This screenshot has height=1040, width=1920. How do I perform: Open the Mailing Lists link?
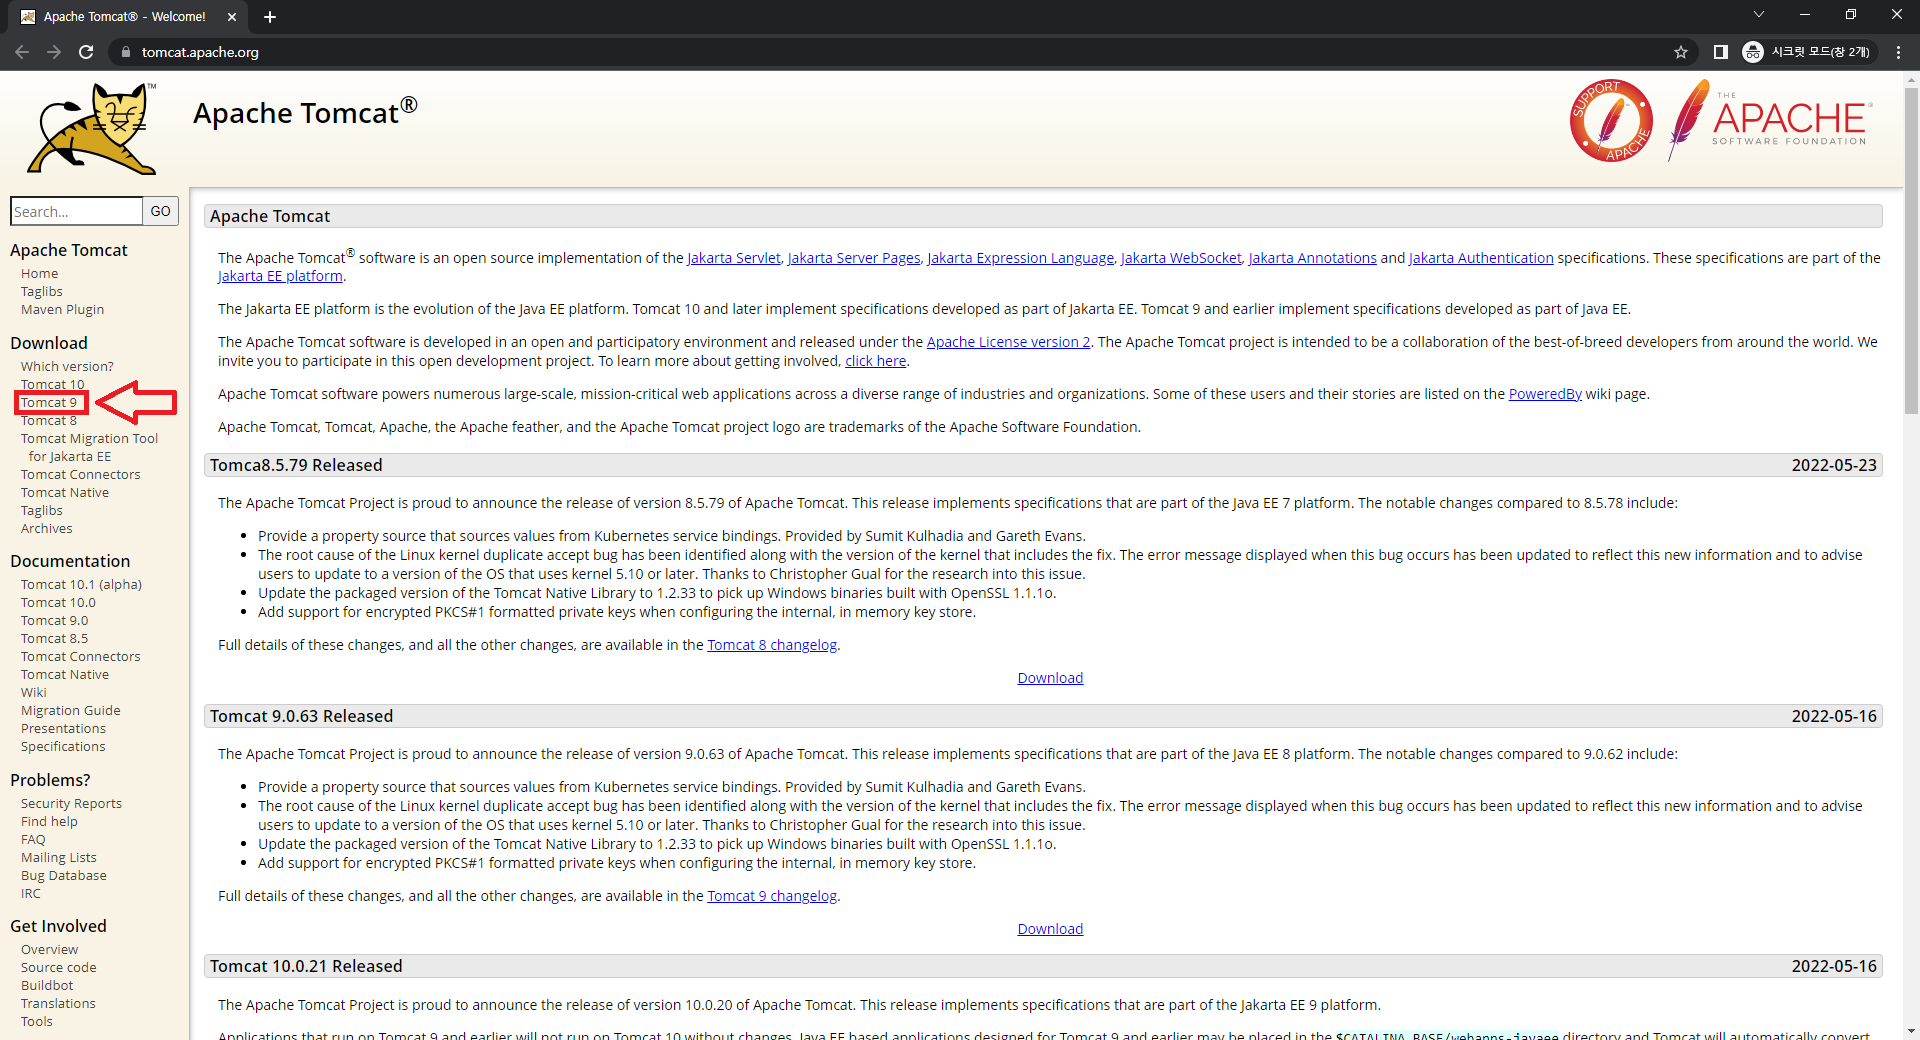click(x=59, y=857)
